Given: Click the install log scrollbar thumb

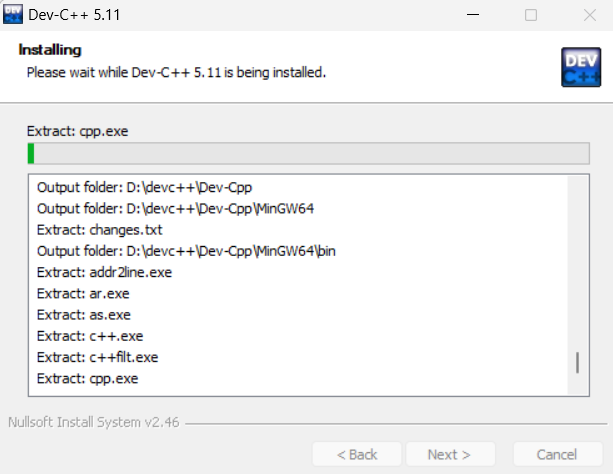Looking at the screenshot, I should pyautogui.click(x=577, y=363).
